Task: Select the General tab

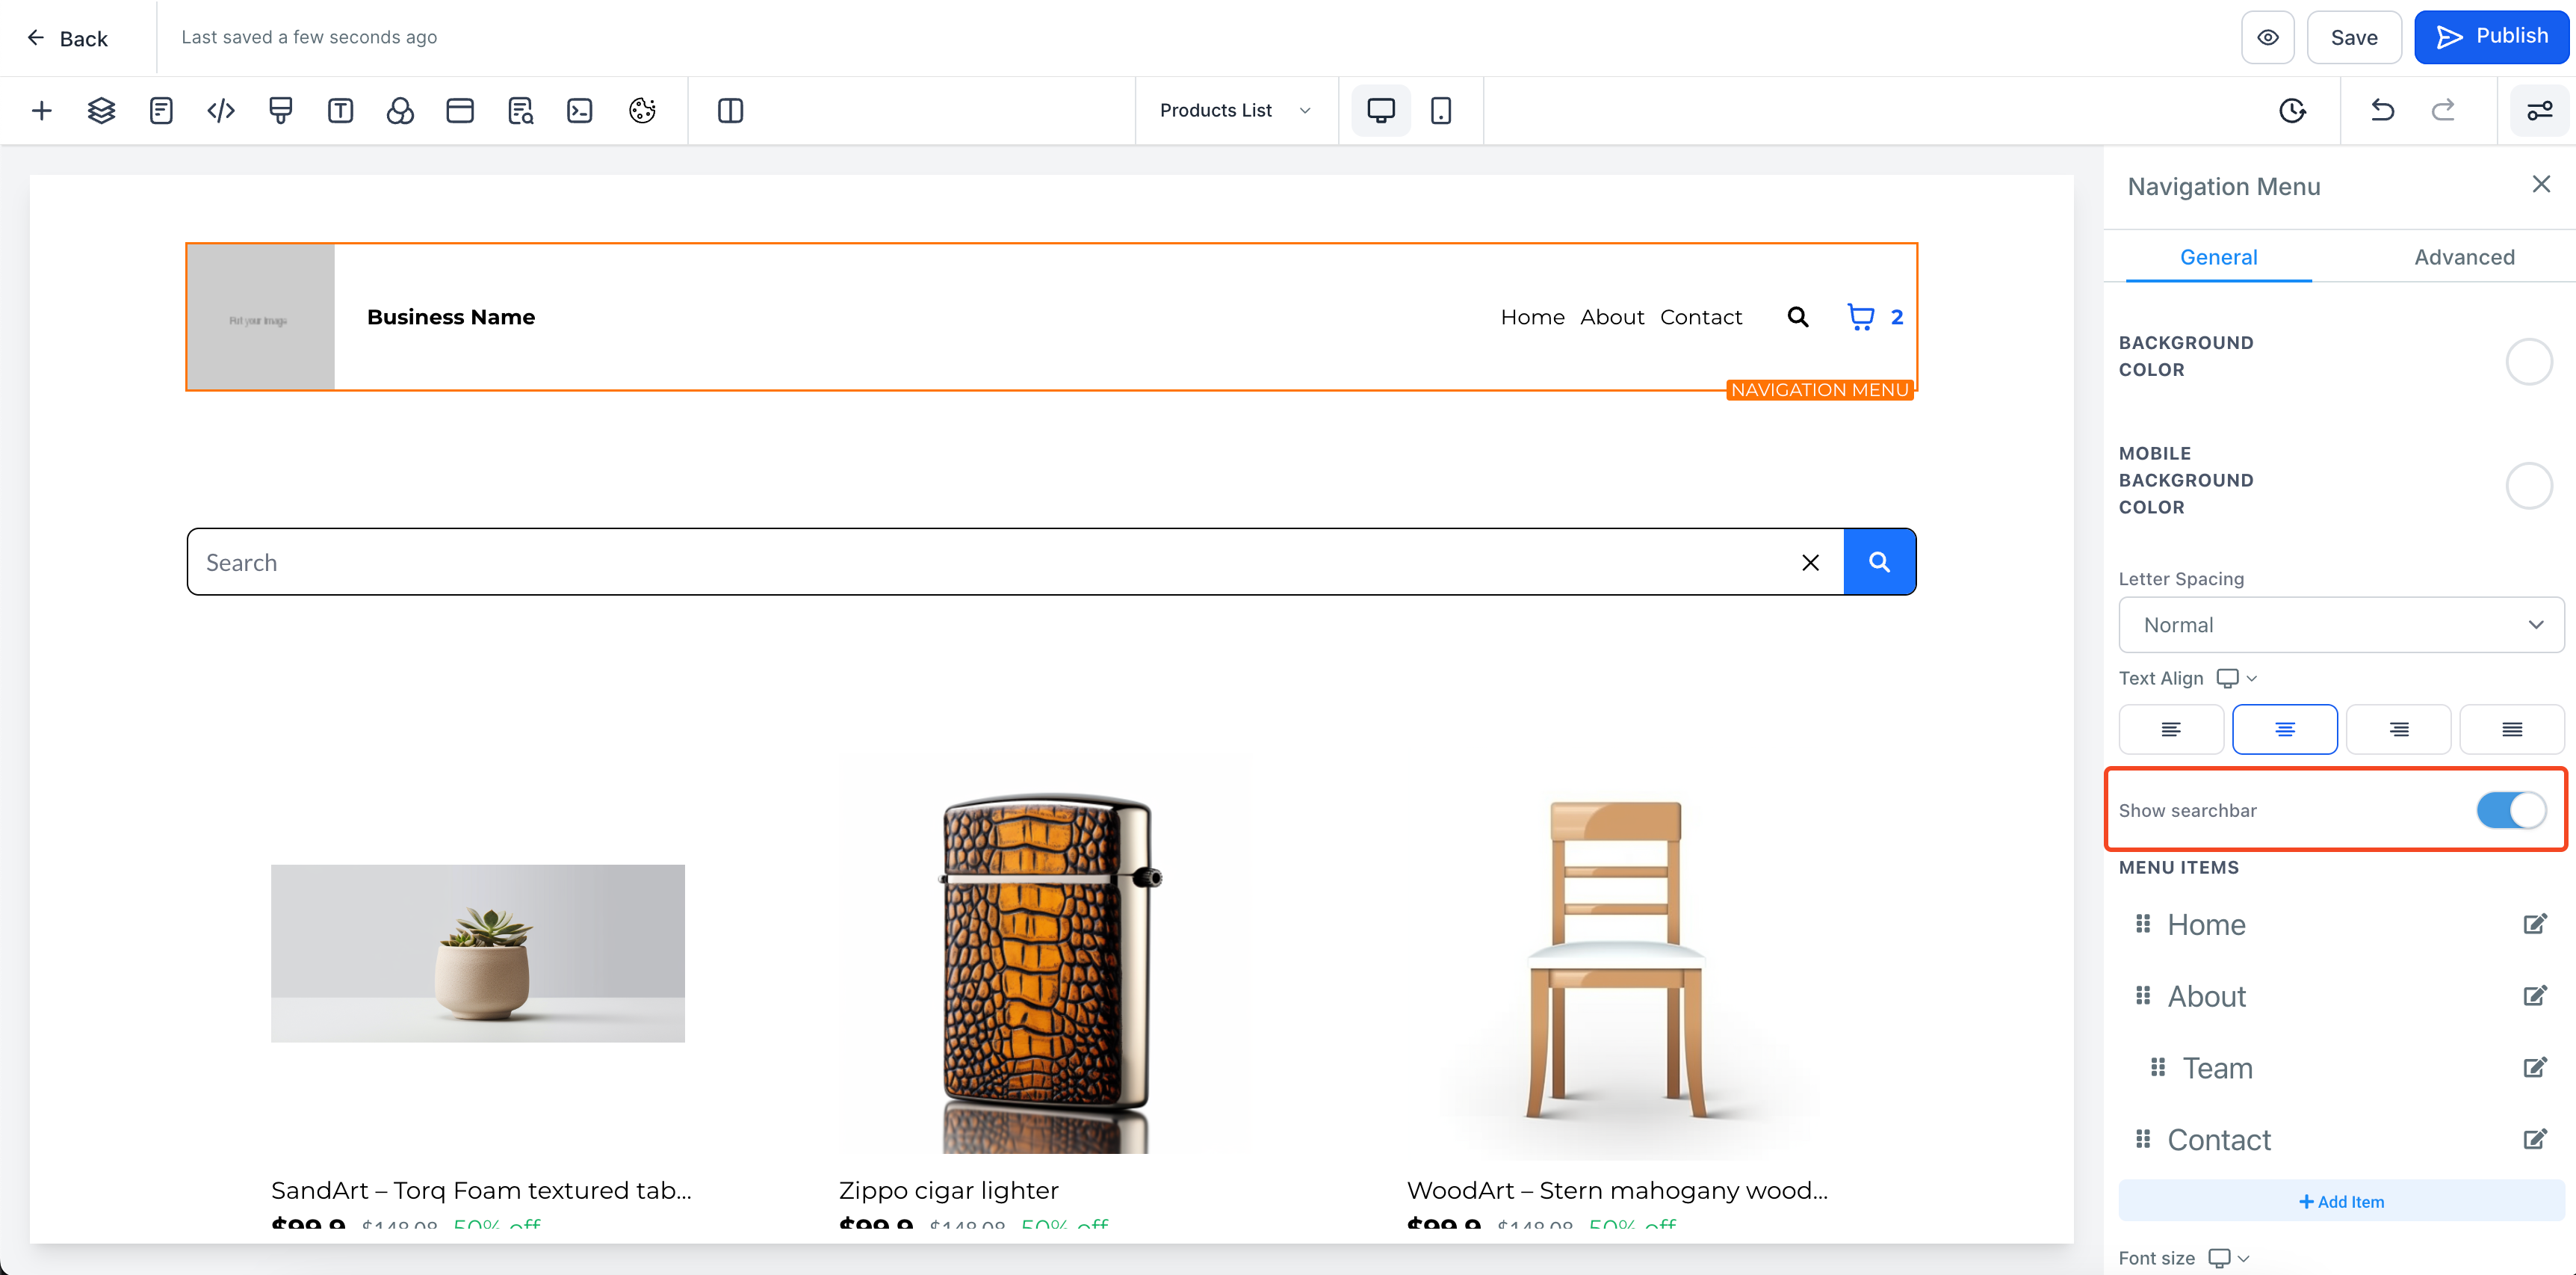Action: [x=2218, y=257]
